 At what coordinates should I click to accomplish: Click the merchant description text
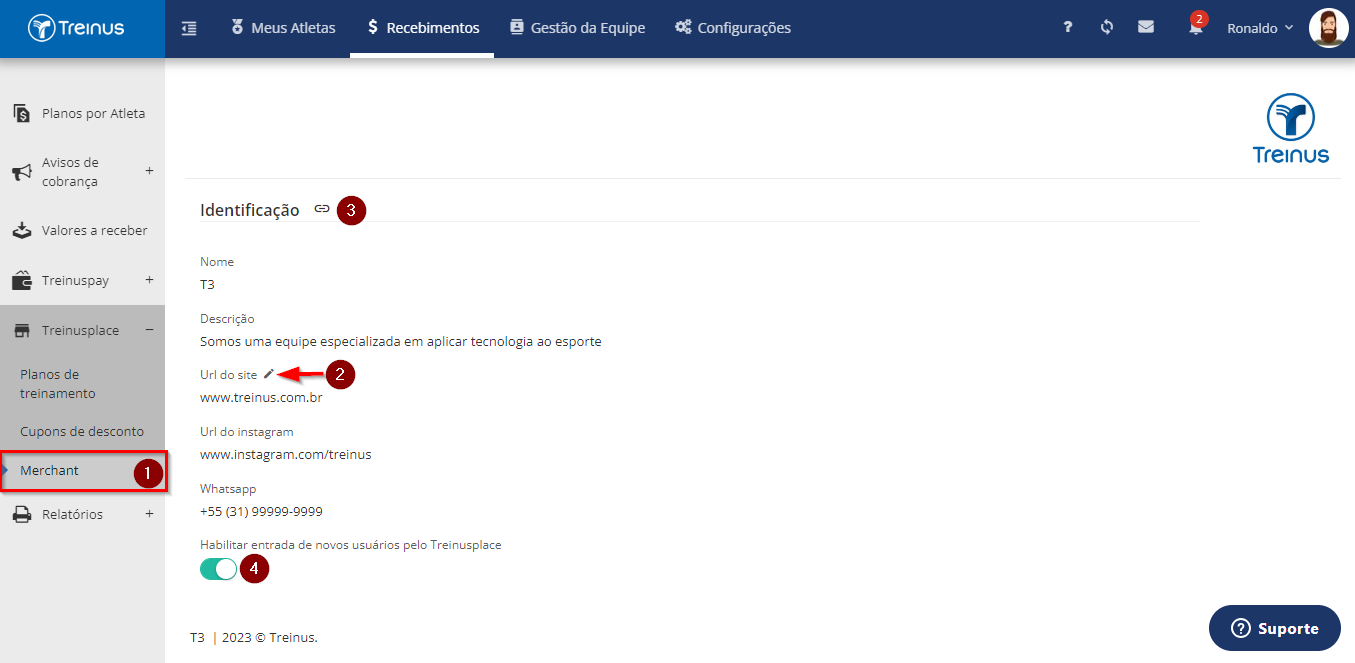pyautogui.click(x=401, y=342)
